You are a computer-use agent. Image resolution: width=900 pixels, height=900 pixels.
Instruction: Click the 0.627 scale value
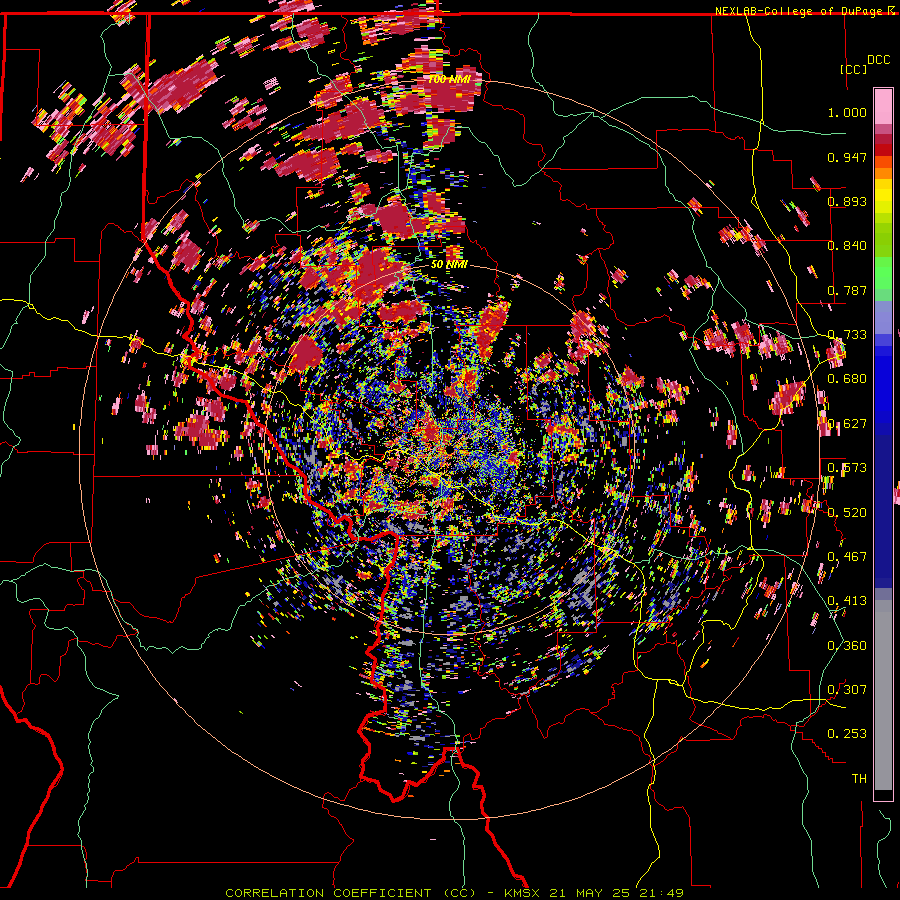[x=847, y=424]
